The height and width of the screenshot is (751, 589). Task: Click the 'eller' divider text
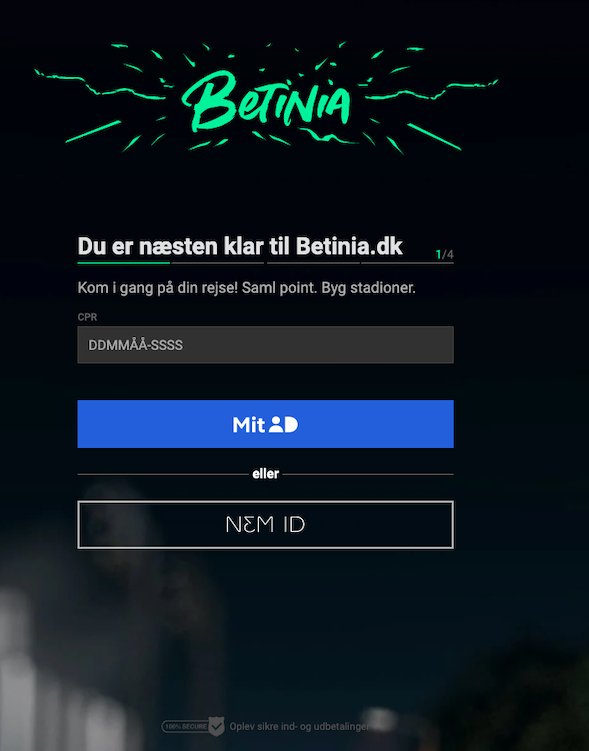tap(265, 474)
